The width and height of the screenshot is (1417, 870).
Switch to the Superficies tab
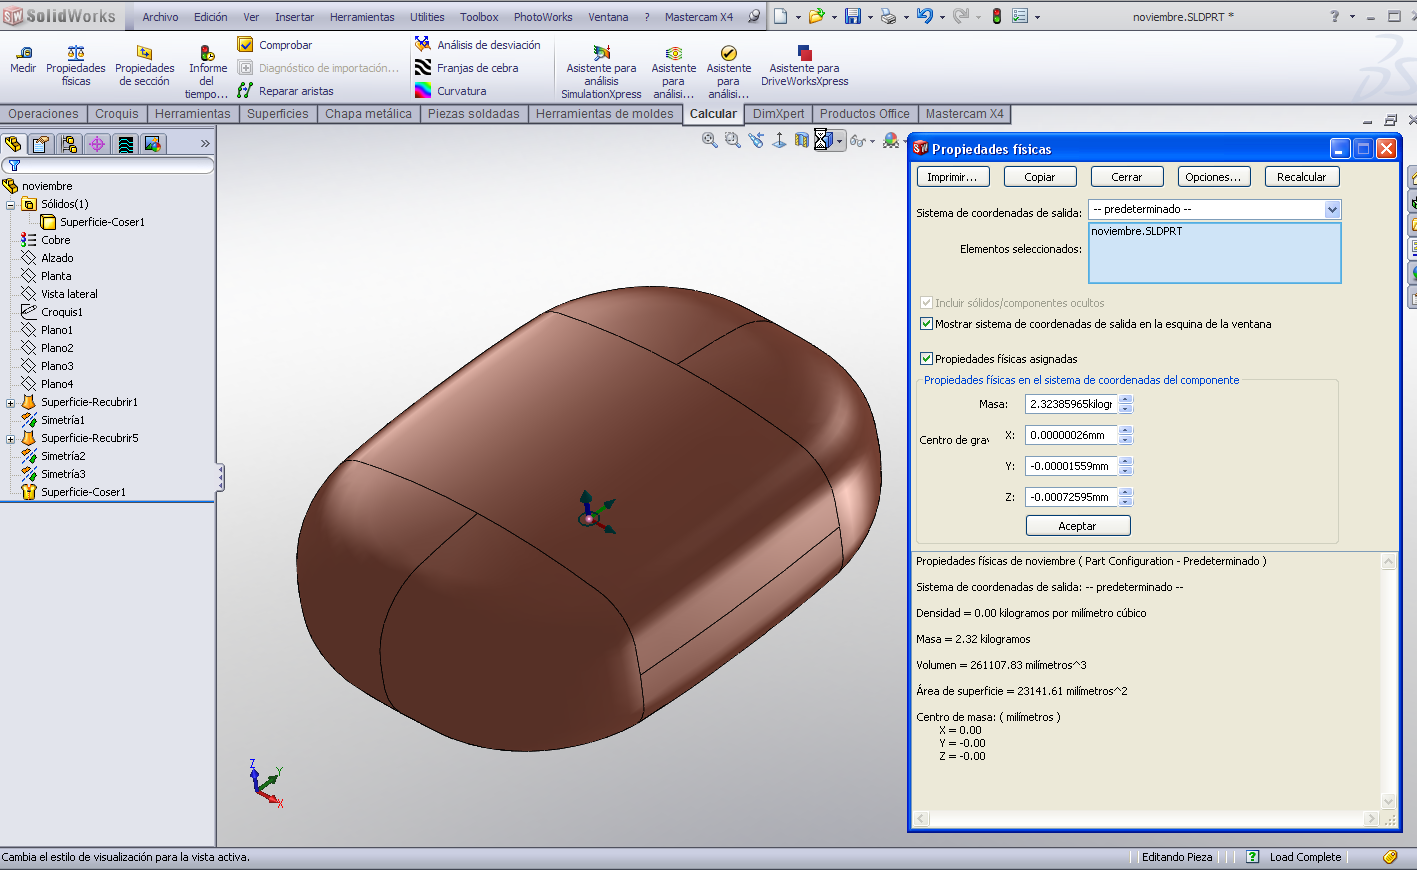(278, 114)
